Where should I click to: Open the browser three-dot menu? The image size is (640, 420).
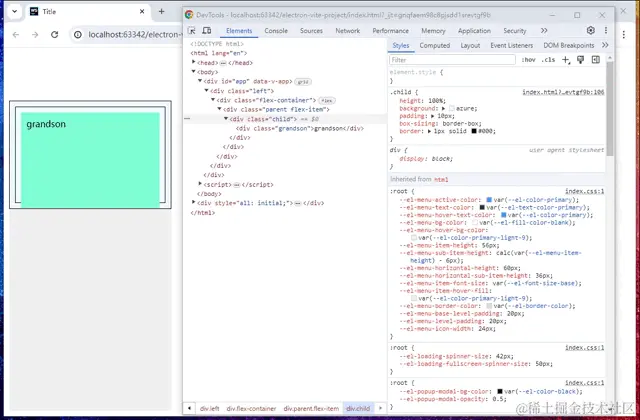624,35
